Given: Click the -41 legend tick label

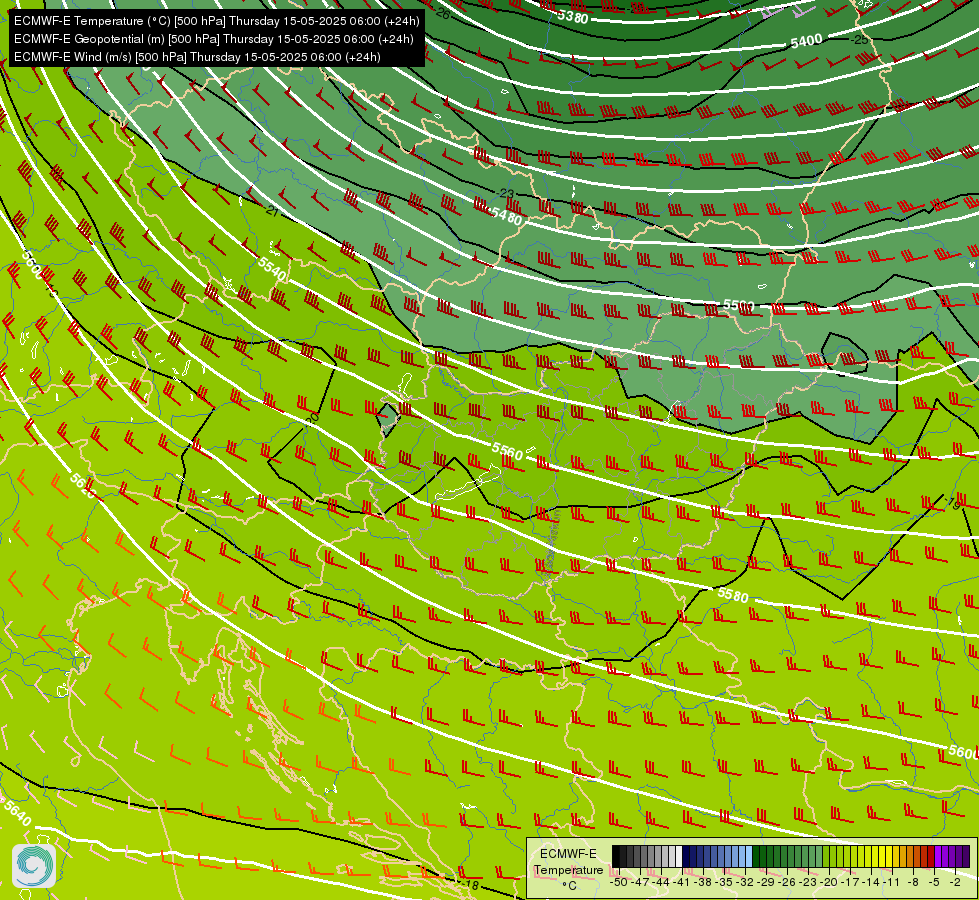Looking at the screenshot, I should 682,882.
